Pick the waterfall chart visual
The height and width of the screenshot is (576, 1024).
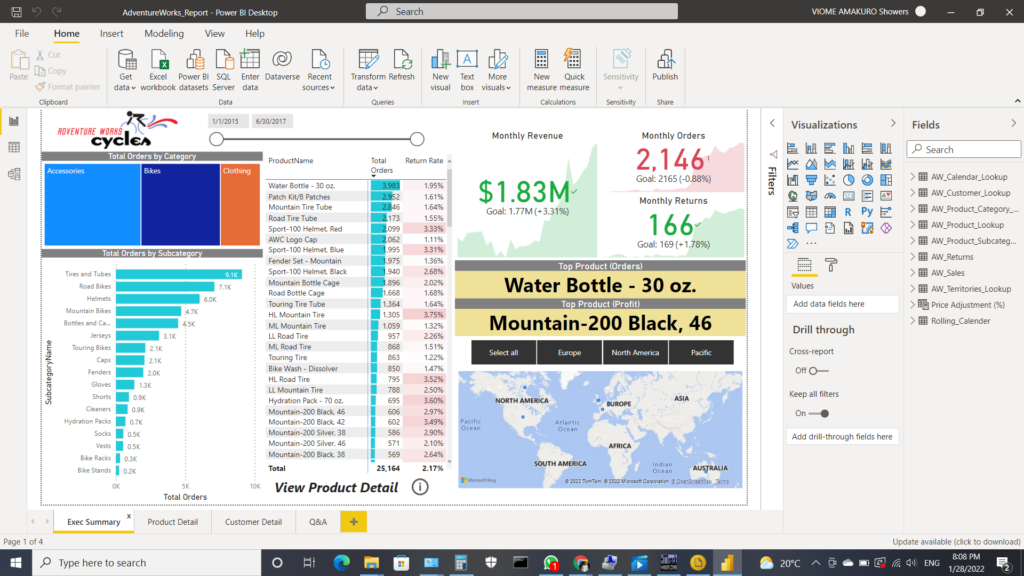click(792, 180)
